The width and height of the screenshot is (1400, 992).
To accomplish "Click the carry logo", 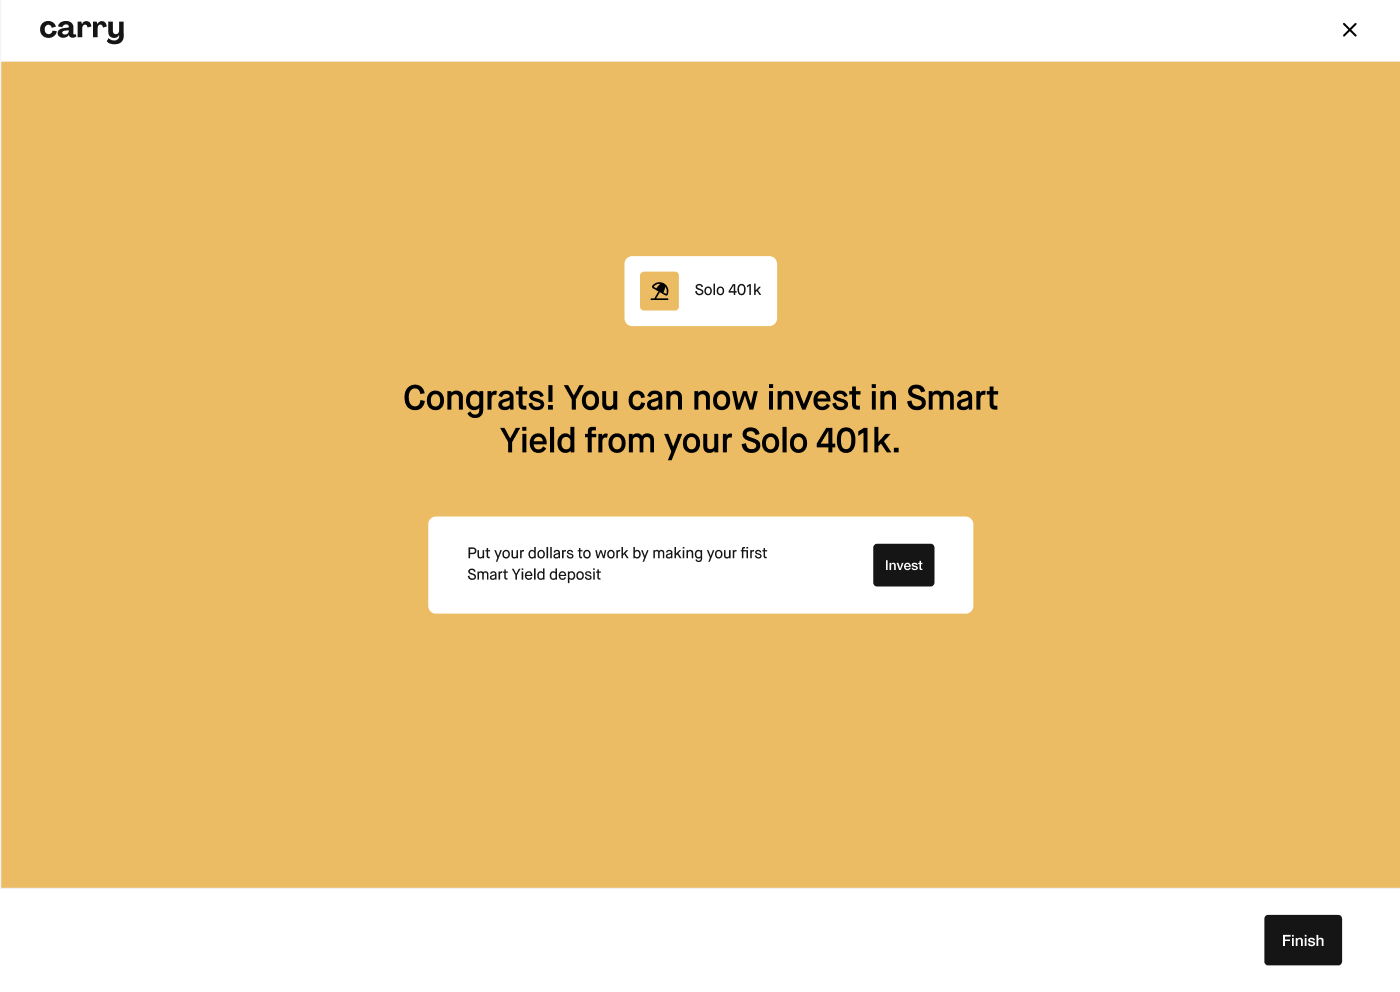I will pyautogui.click(x=82, y=30).
